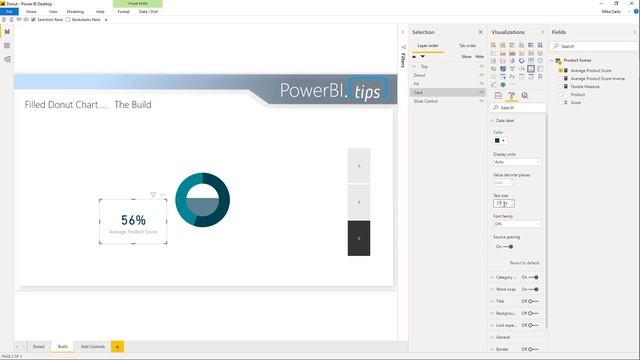Collapse the Visualizations pane chevron
This screenshot has height=360, width=640.
click(x=542, y=32)
